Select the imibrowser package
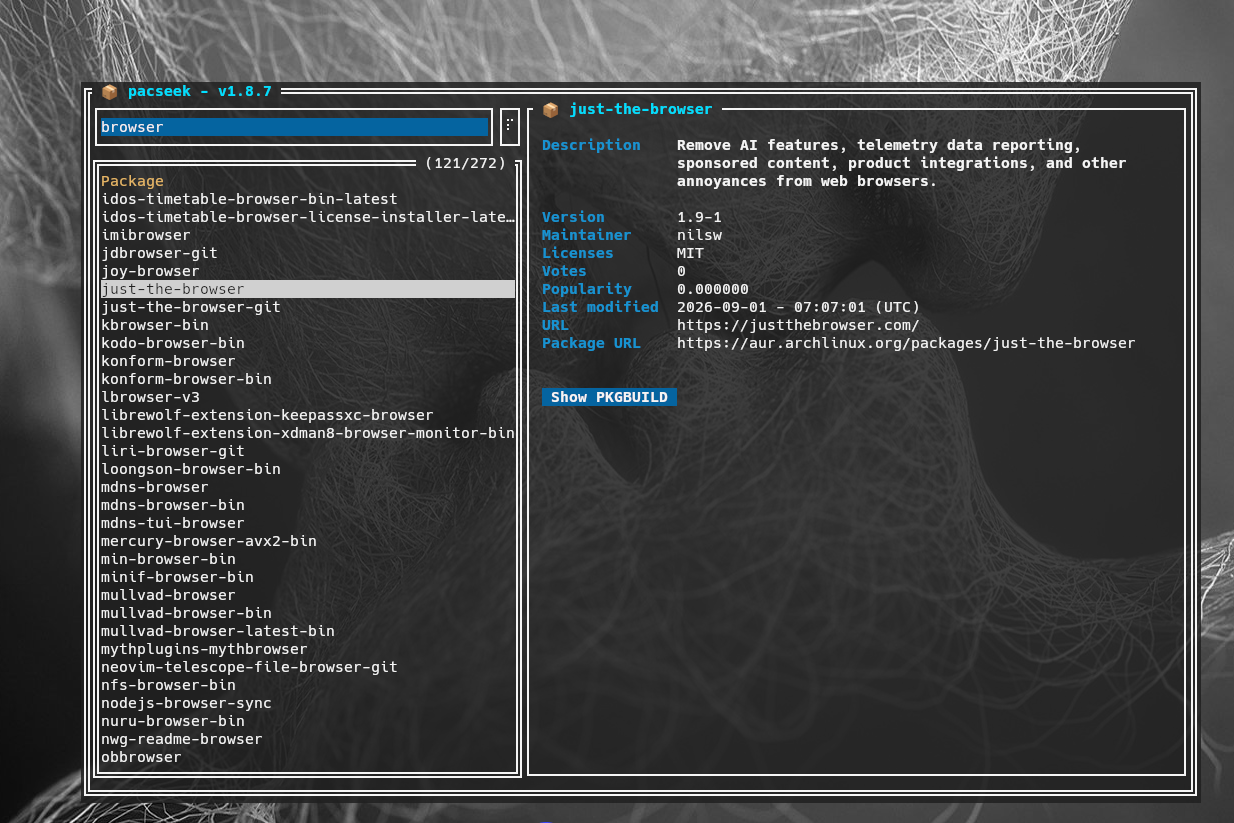Screen dimensions: 1234x823 [145, 235]
